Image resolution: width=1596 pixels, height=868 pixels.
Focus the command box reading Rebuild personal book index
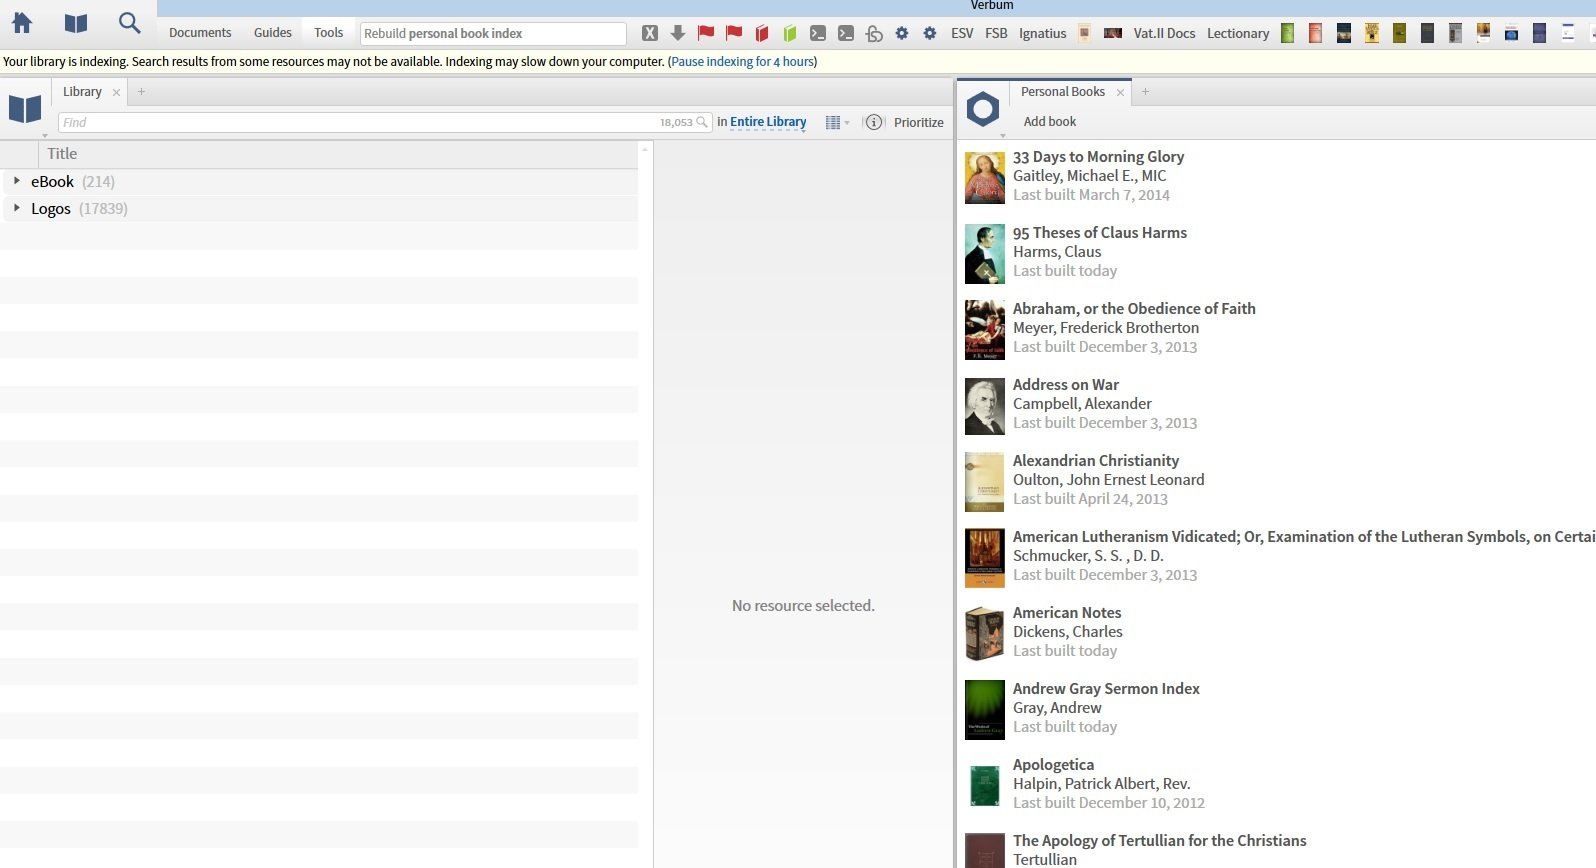tap(493, 33)
